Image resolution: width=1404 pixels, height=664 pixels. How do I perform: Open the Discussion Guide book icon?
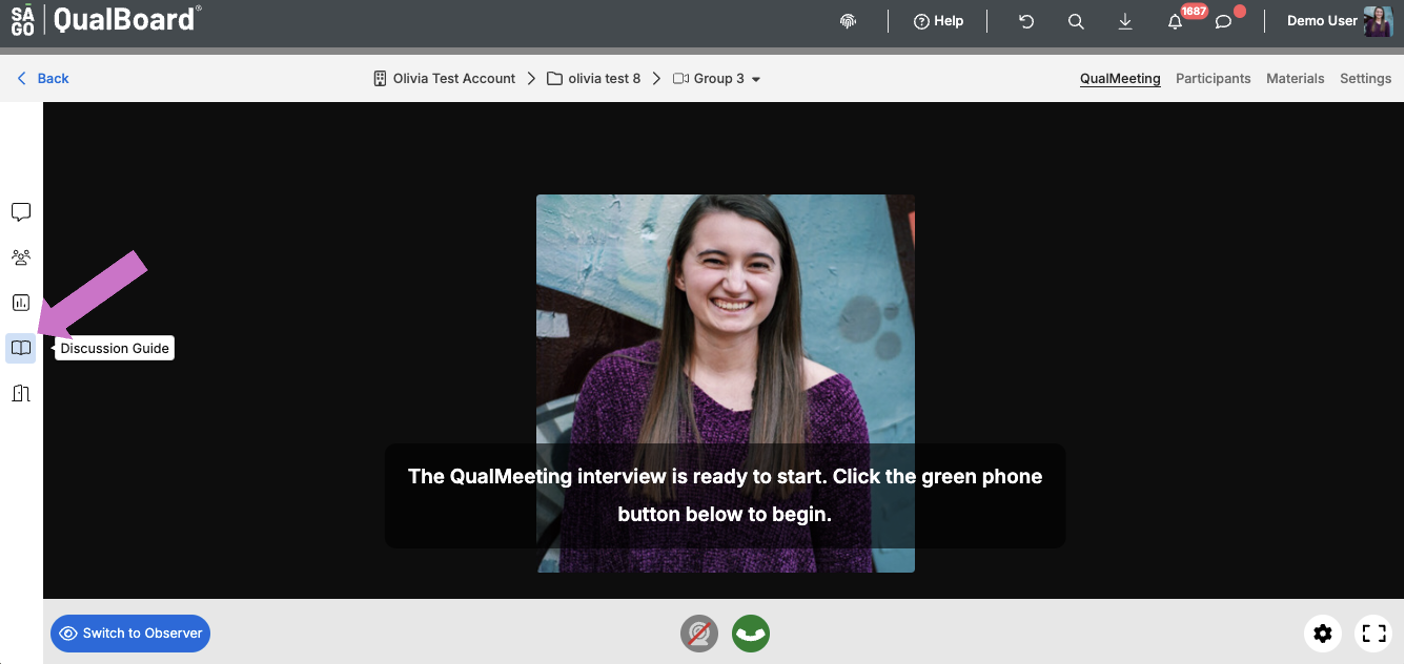click(x=21, y=348)
